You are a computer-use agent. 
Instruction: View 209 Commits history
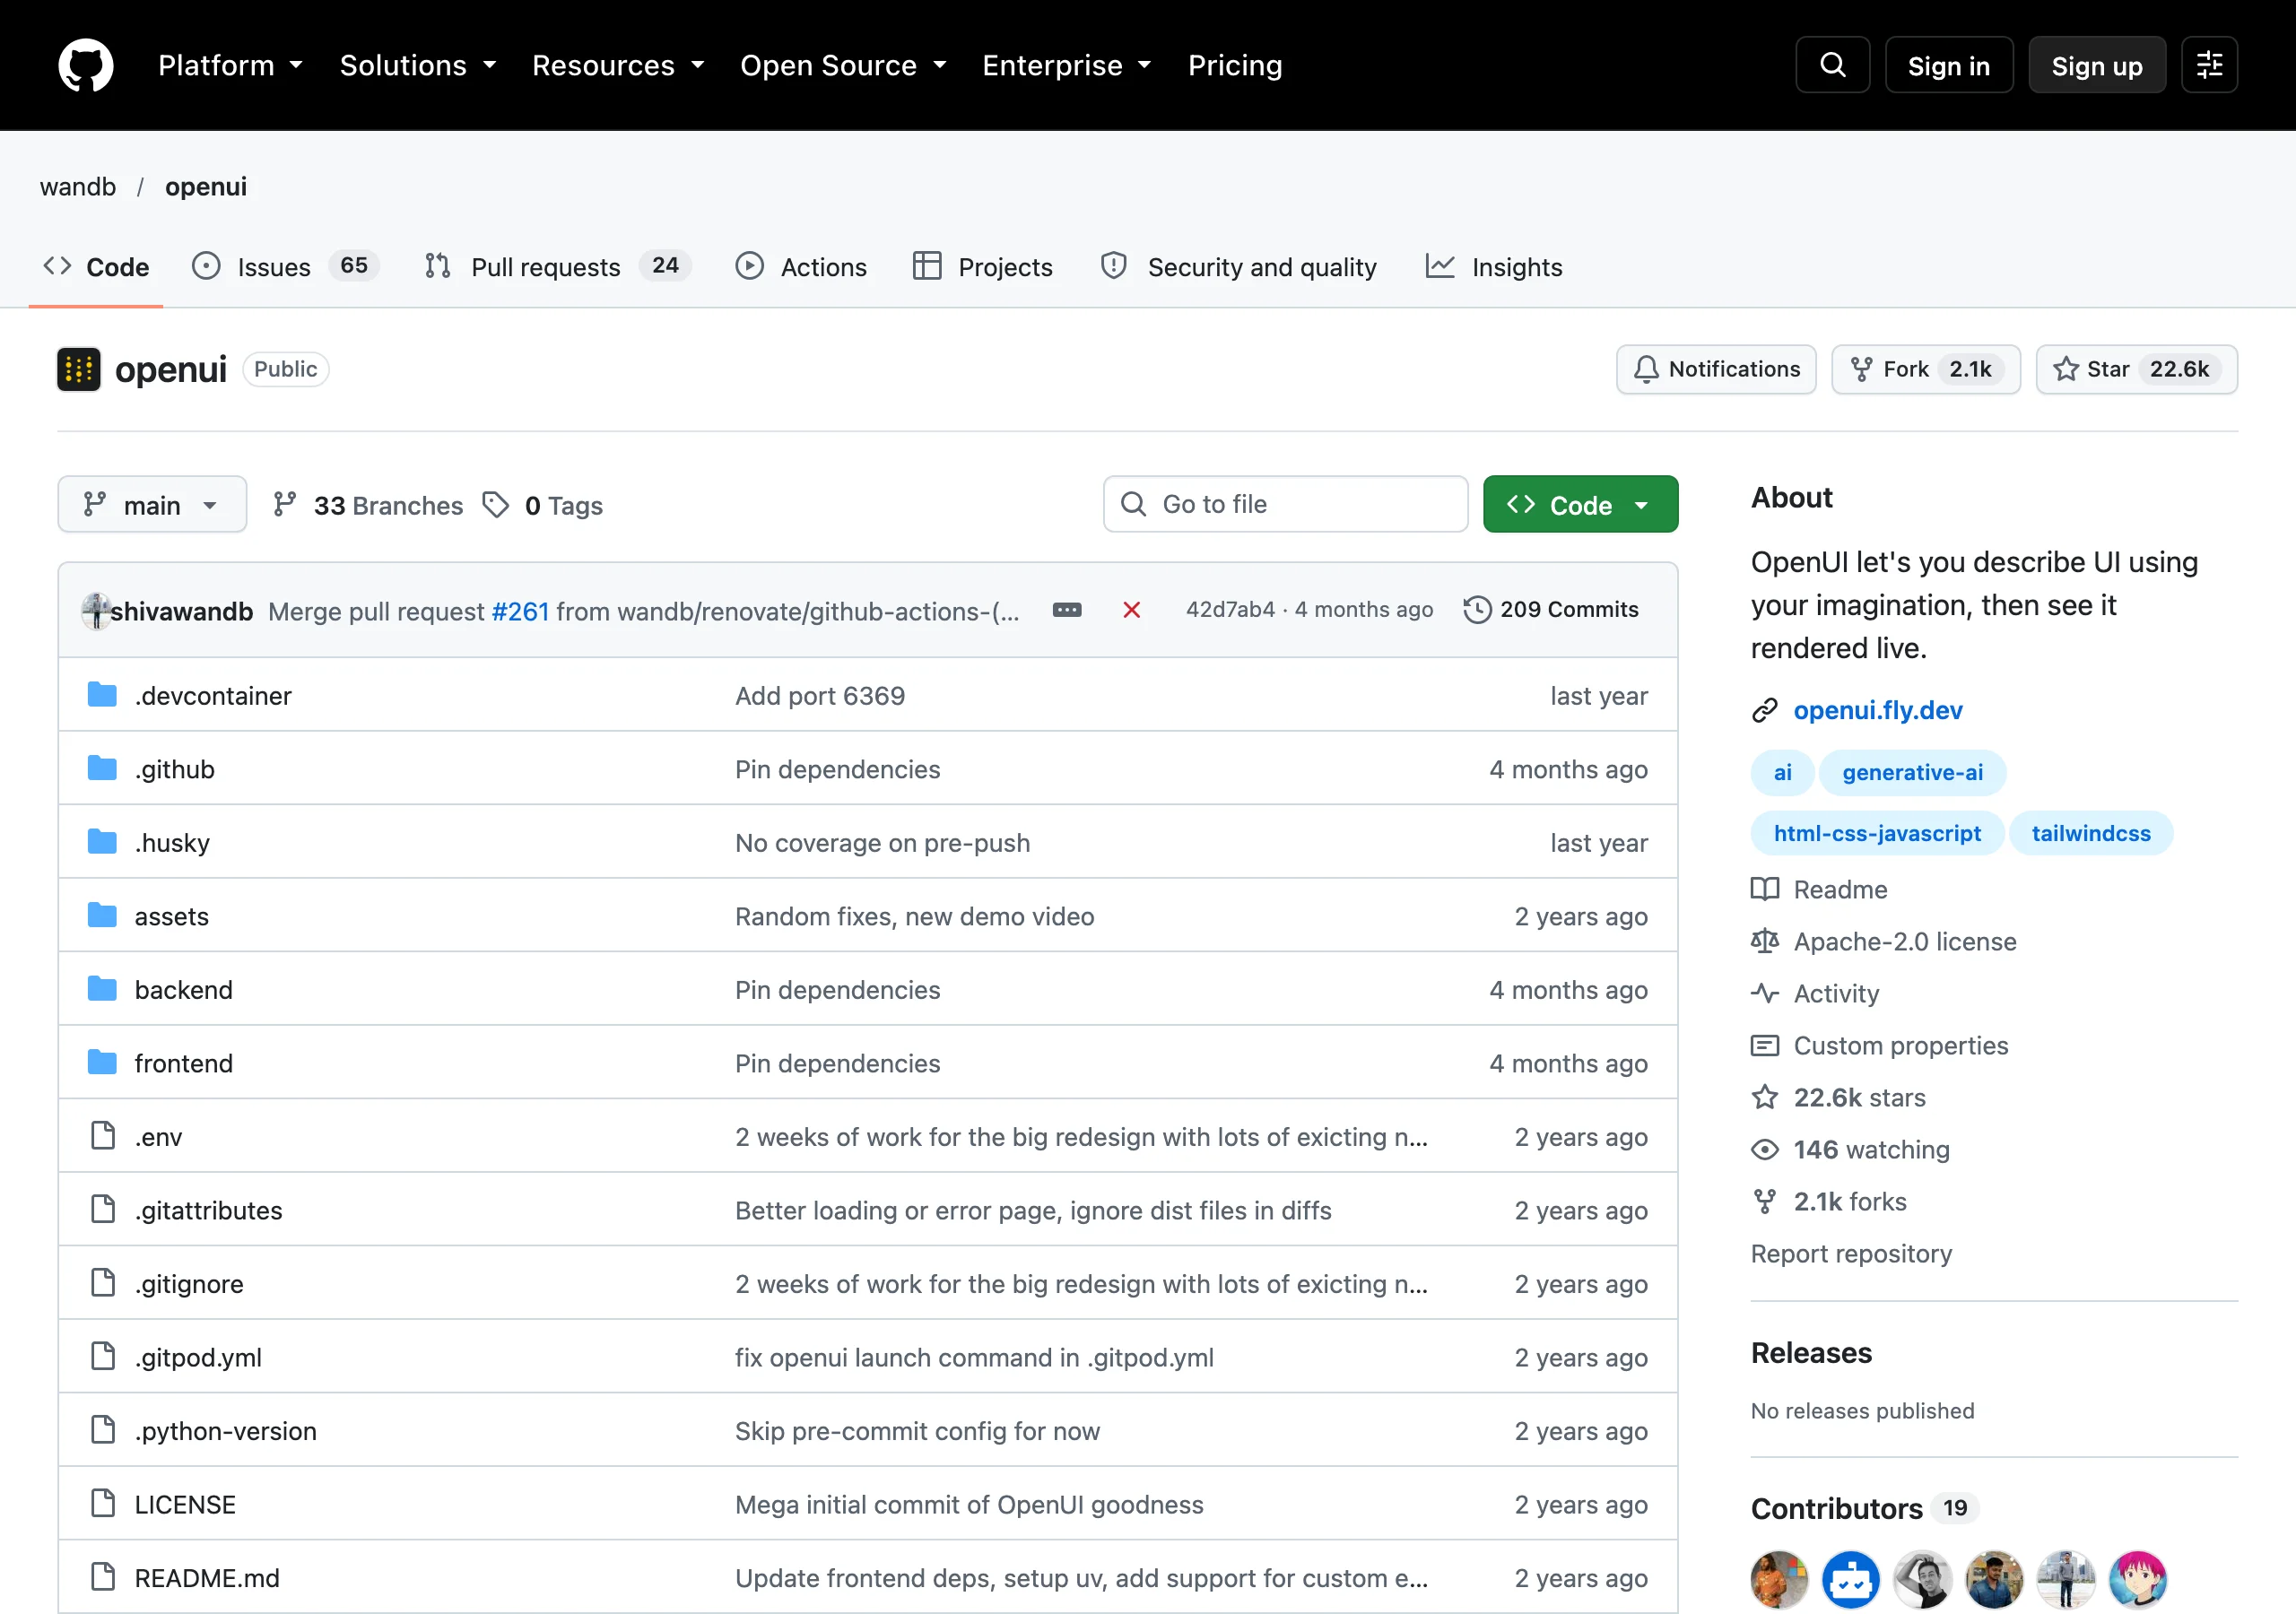pos(1551,610)
